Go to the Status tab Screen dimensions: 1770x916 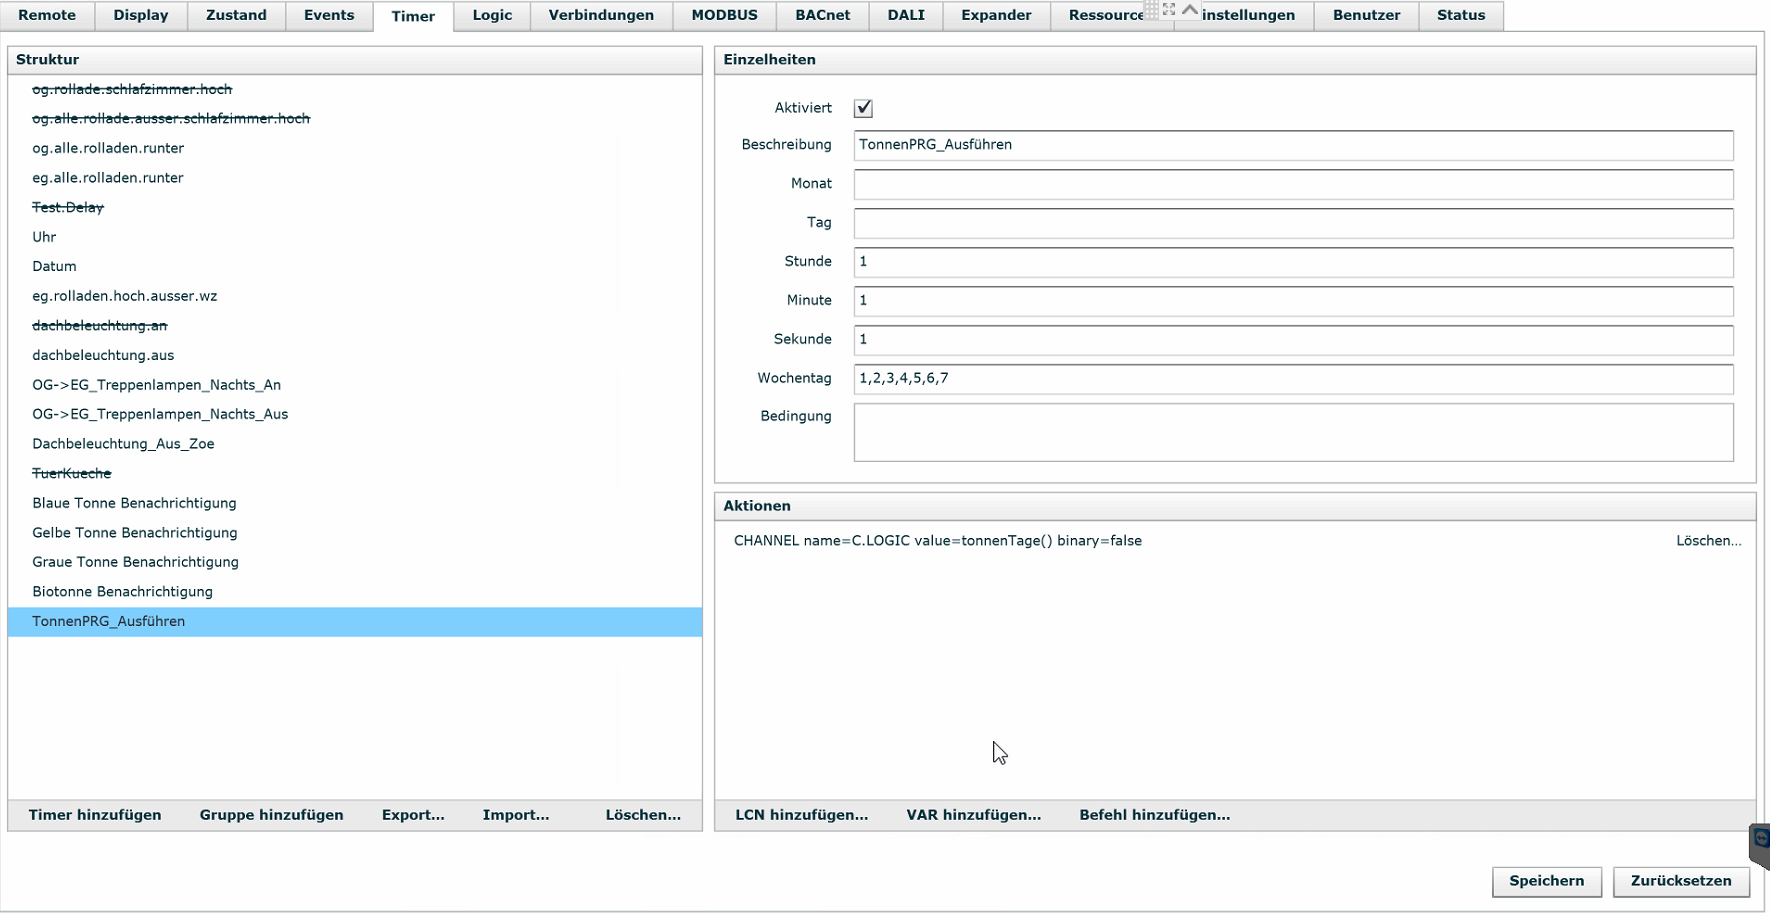point(1460,15)
